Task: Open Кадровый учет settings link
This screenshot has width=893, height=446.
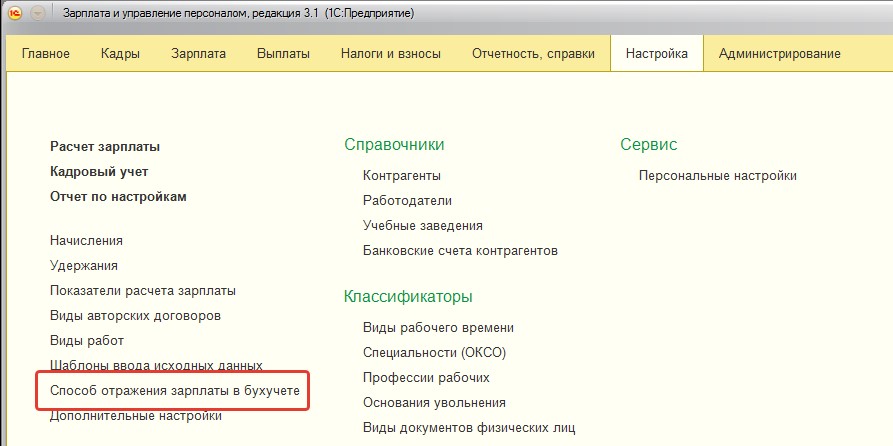Action: pyautogui.click(x=99, y=171)
